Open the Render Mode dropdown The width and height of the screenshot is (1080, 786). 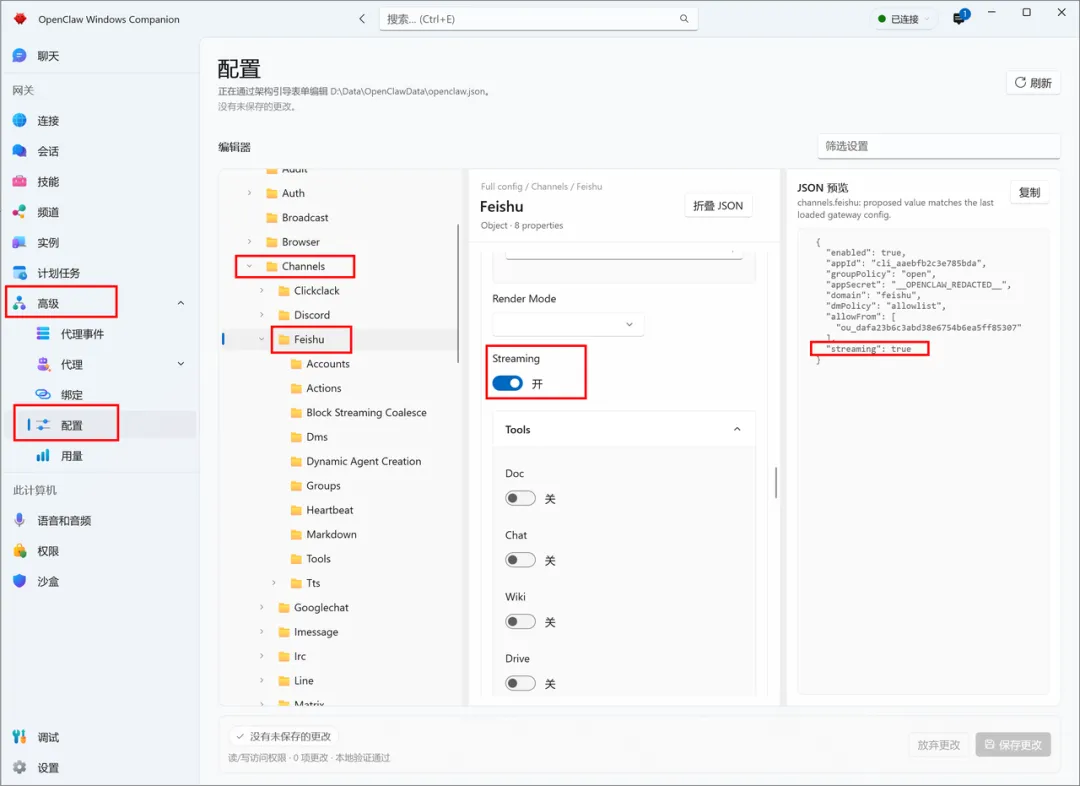coord(568,324)
